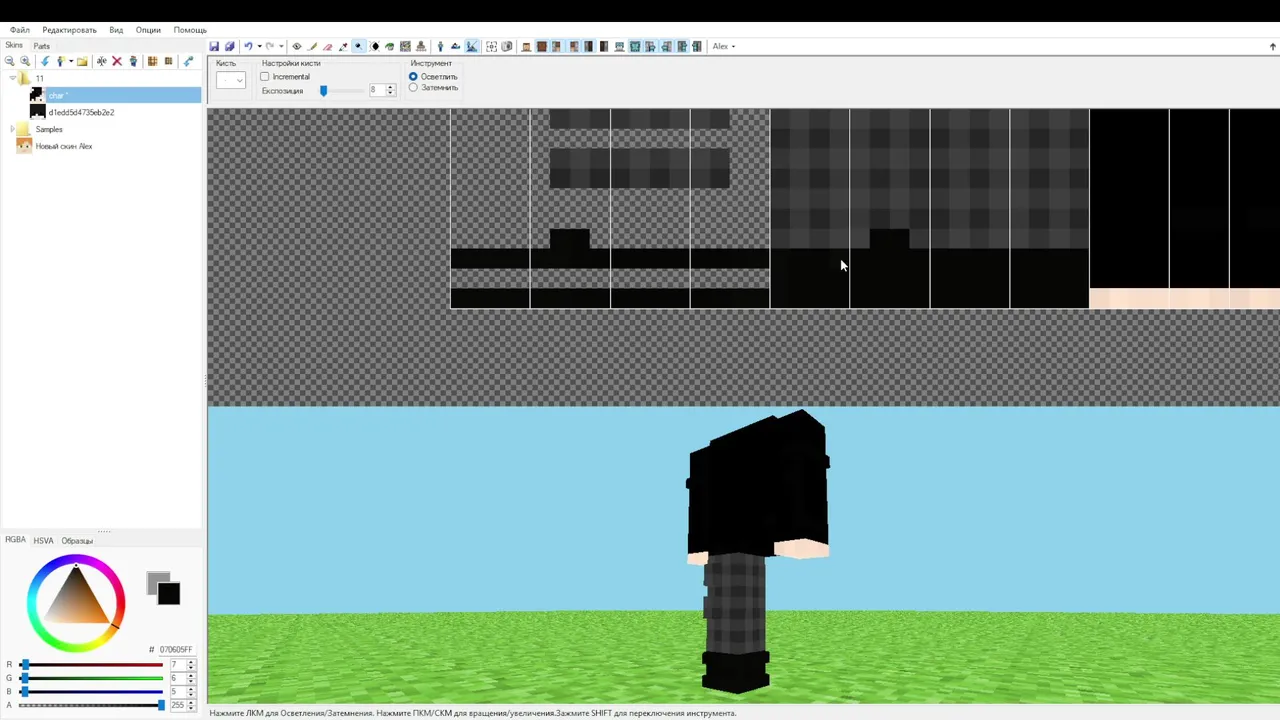Rename the selected skin
The width and height of the screenshot is (1280, 720).
(102, 62)
